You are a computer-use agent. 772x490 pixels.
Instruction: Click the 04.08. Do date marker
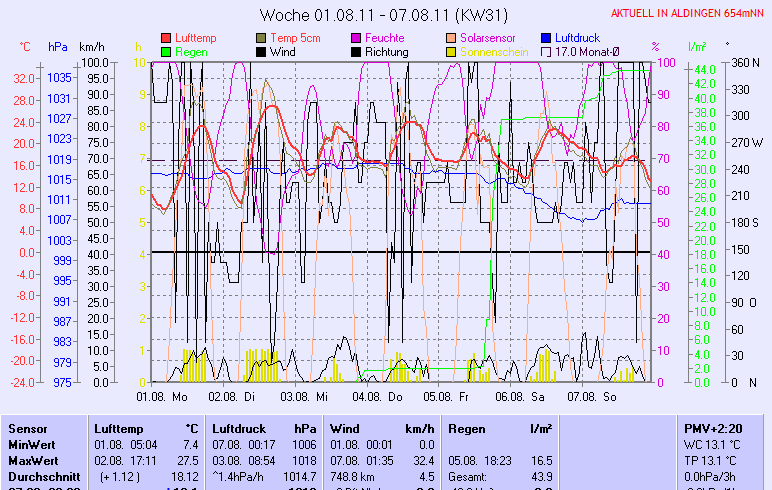click(380, 396)
